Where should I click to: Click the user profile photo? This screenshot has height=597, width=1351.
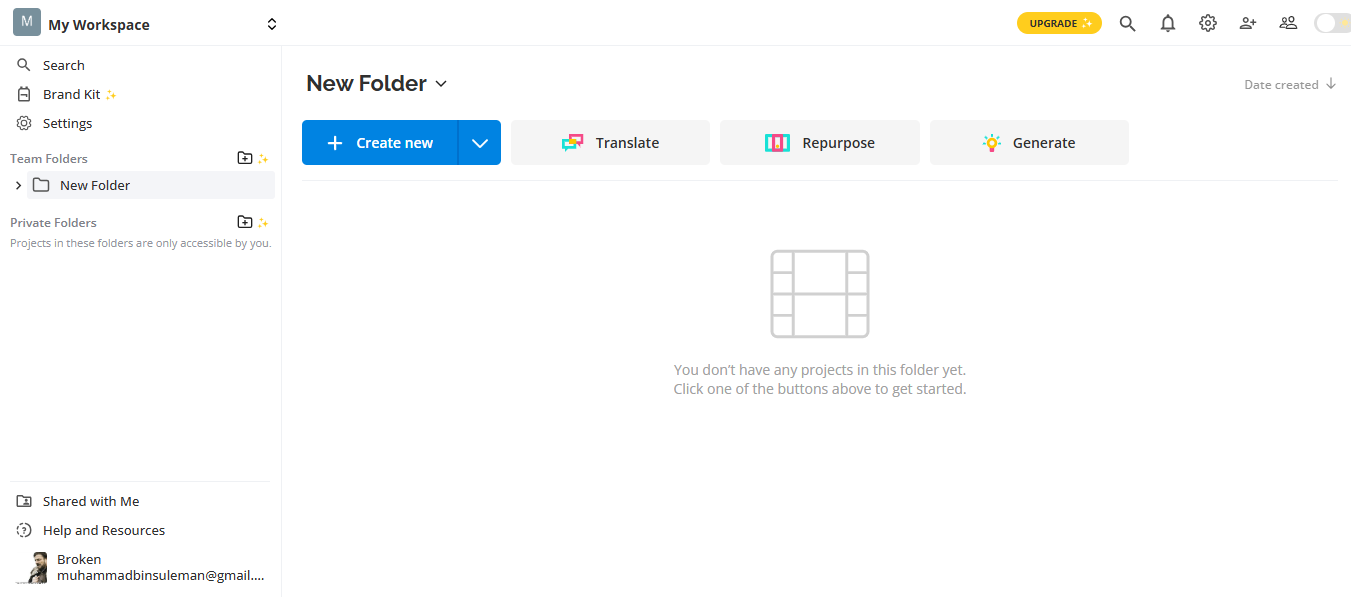point(32,568)
